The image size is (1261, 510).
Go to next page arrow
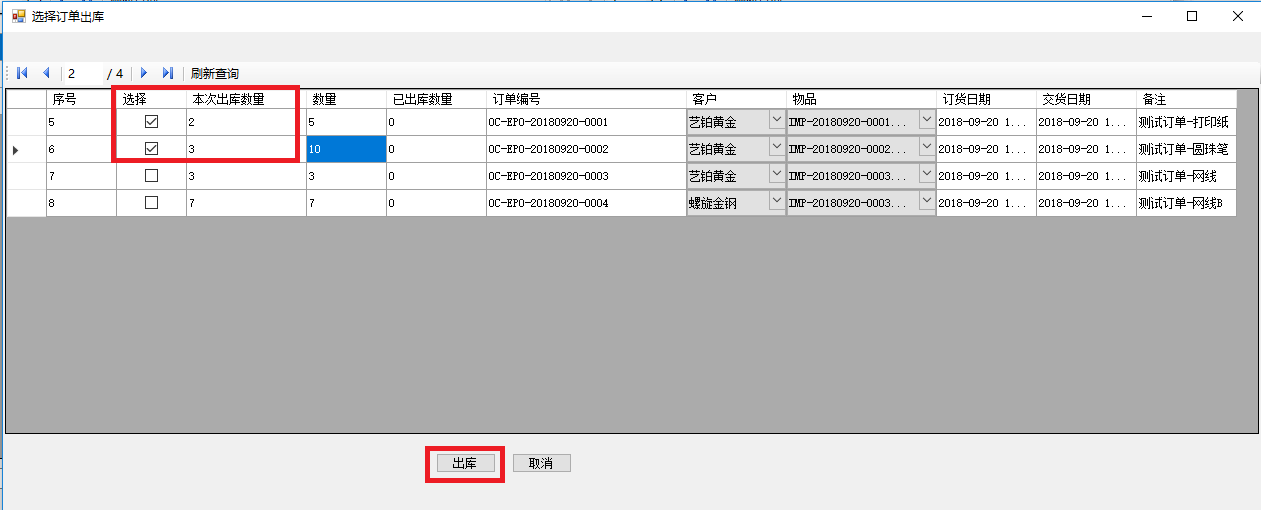(x=144, y=73)
